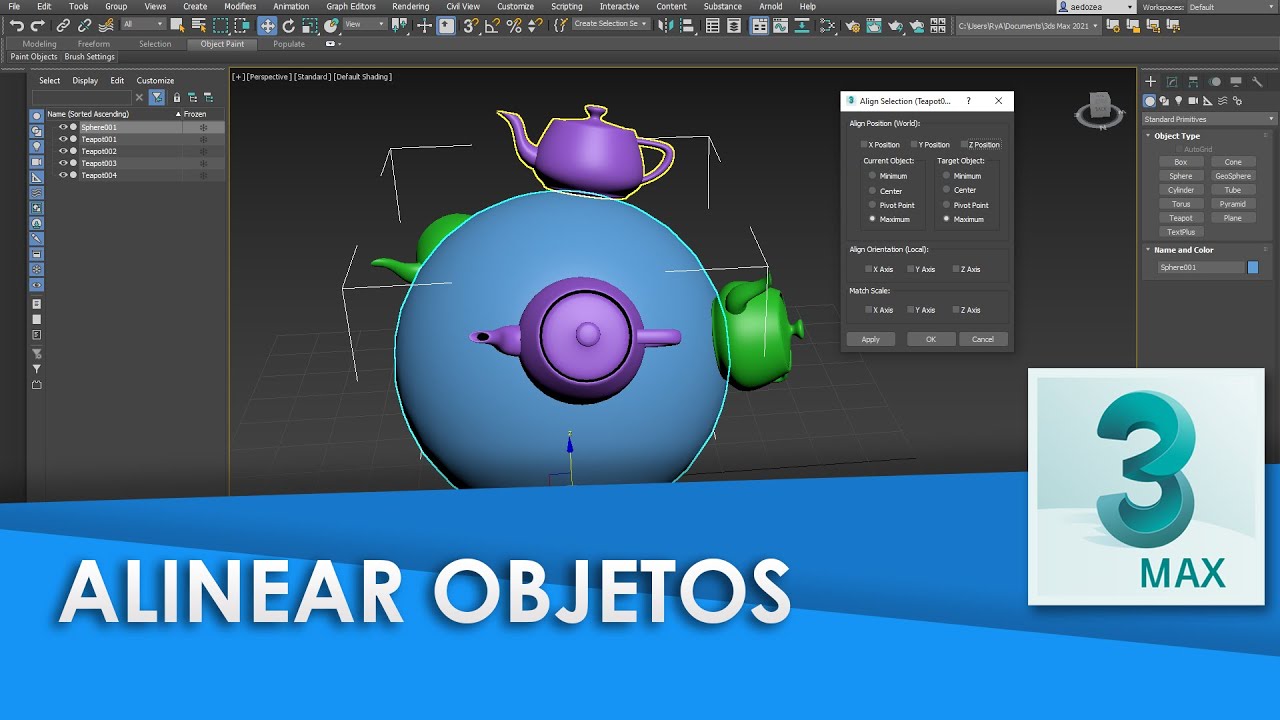Open the Scene Explorer Display menu
This screenshot has height=720, width=1280.
pos(85,81)
